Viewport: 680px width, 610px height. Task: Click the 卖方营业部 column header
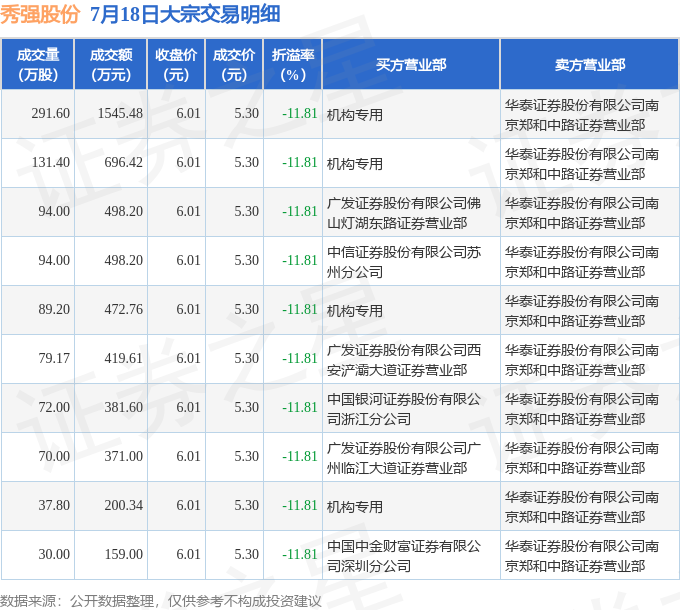[590, 65]
